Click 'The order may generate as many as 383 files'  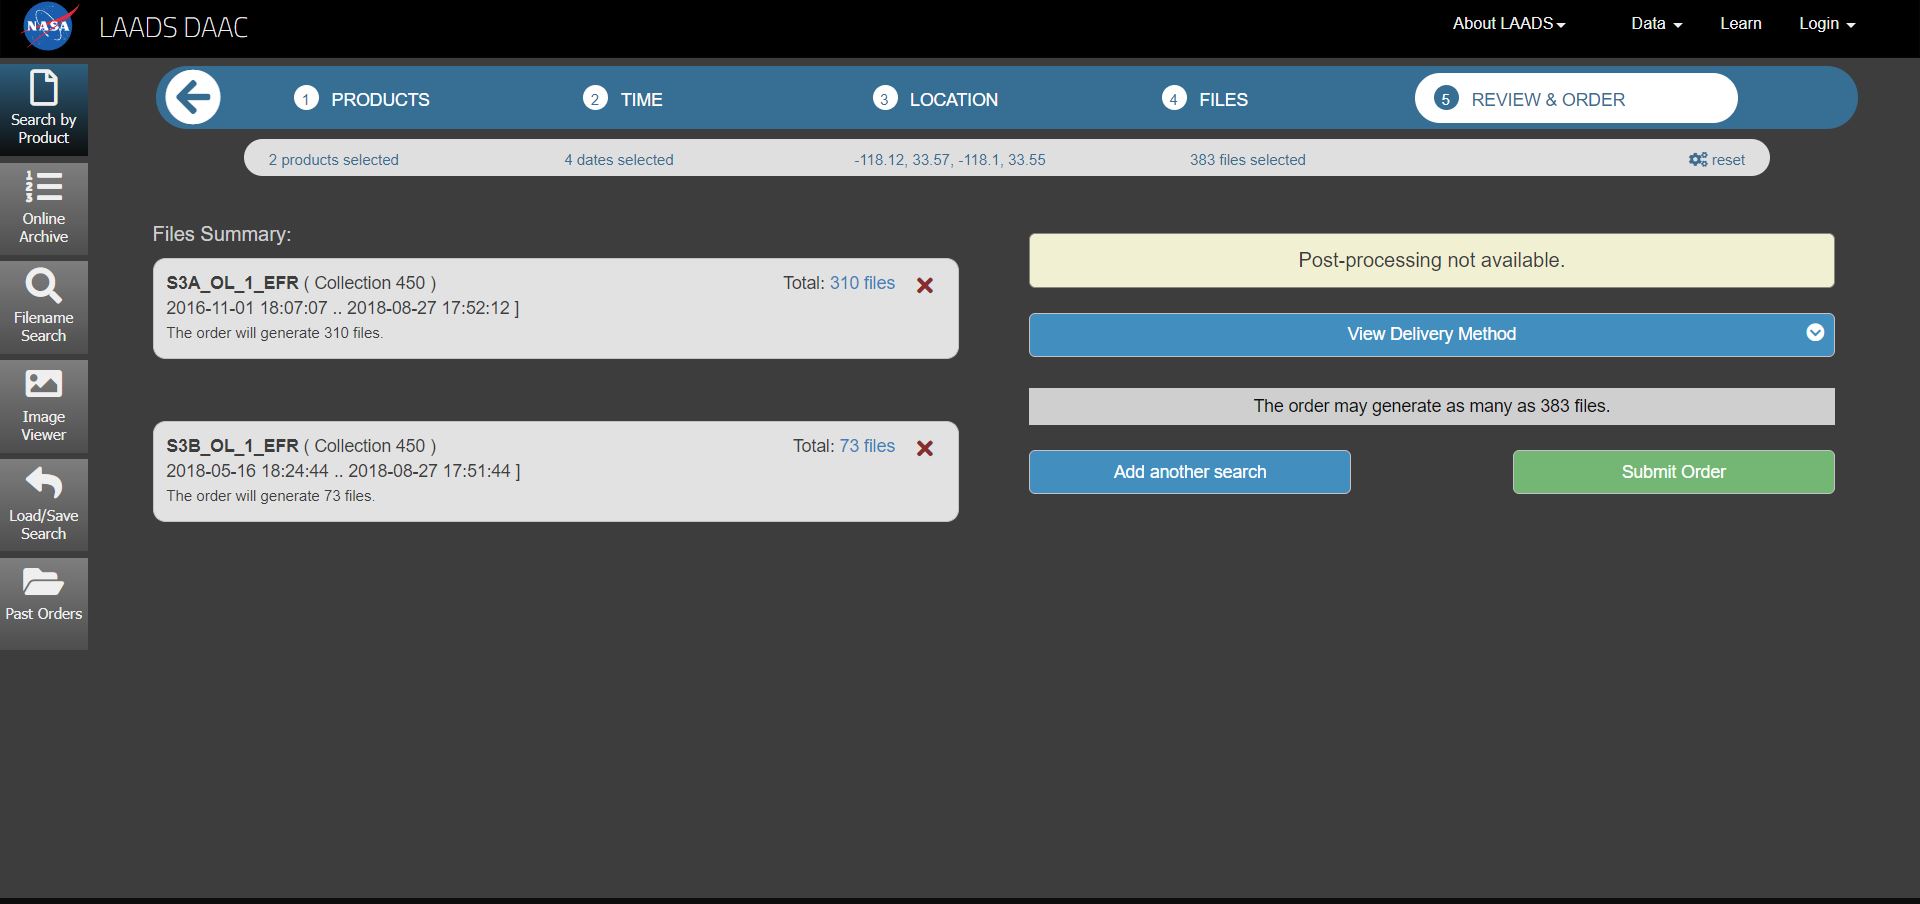[1431, 406]
